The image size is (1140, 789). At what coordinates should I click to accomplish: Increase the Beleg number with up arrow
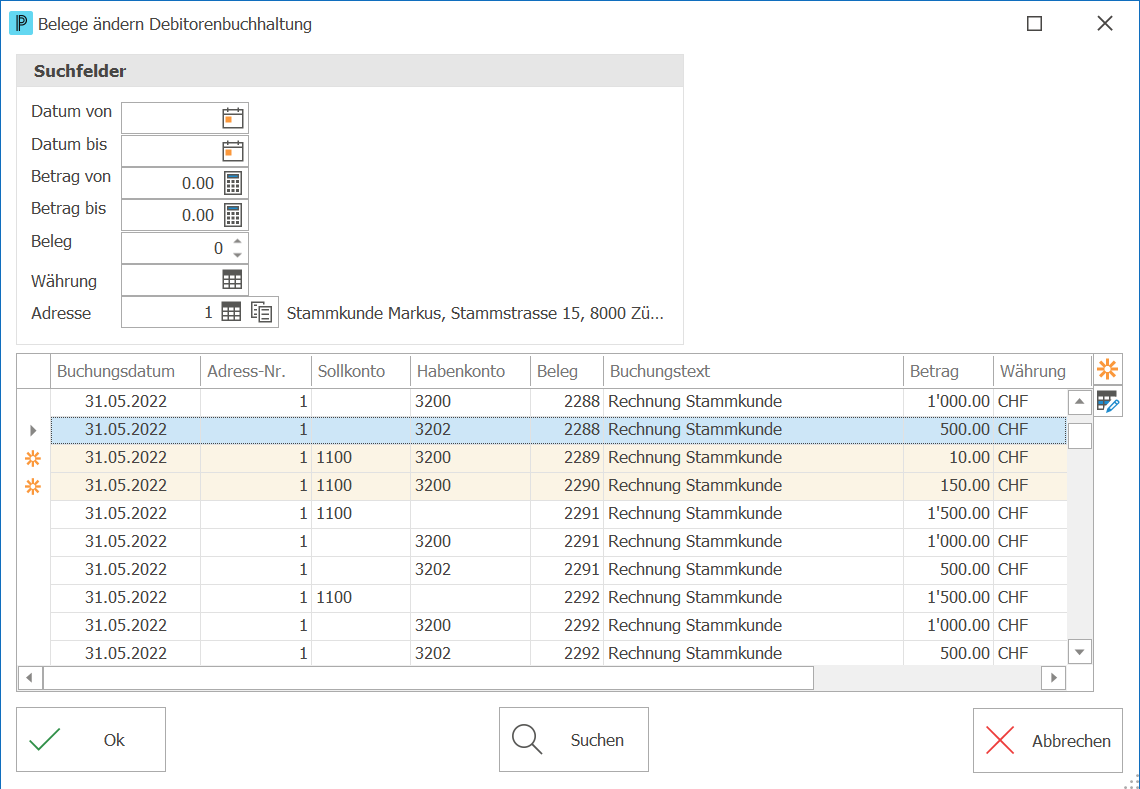[x=237, y=242]
